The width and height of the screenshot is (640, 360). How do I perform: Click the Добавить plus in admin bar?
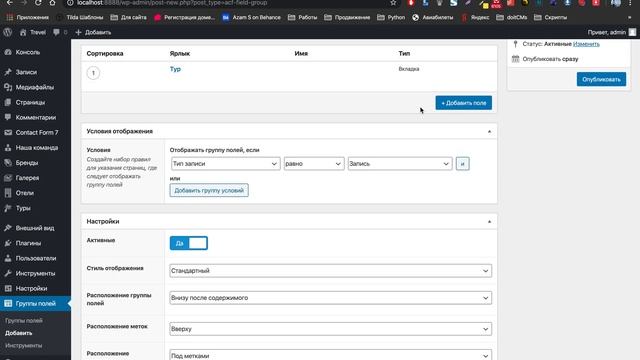pos(78,32)
